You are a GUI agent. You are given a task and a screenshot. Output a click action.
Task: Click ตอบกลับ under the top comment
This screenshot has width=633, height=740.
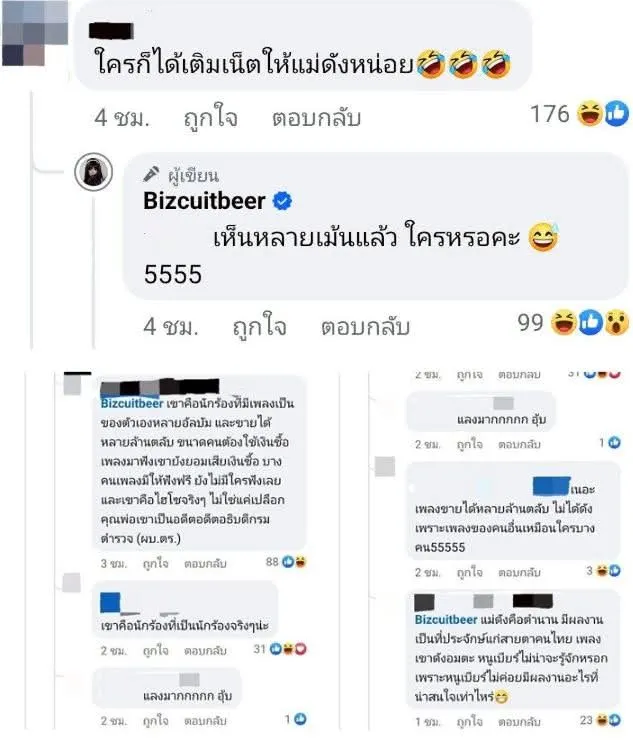coord(316,118)
